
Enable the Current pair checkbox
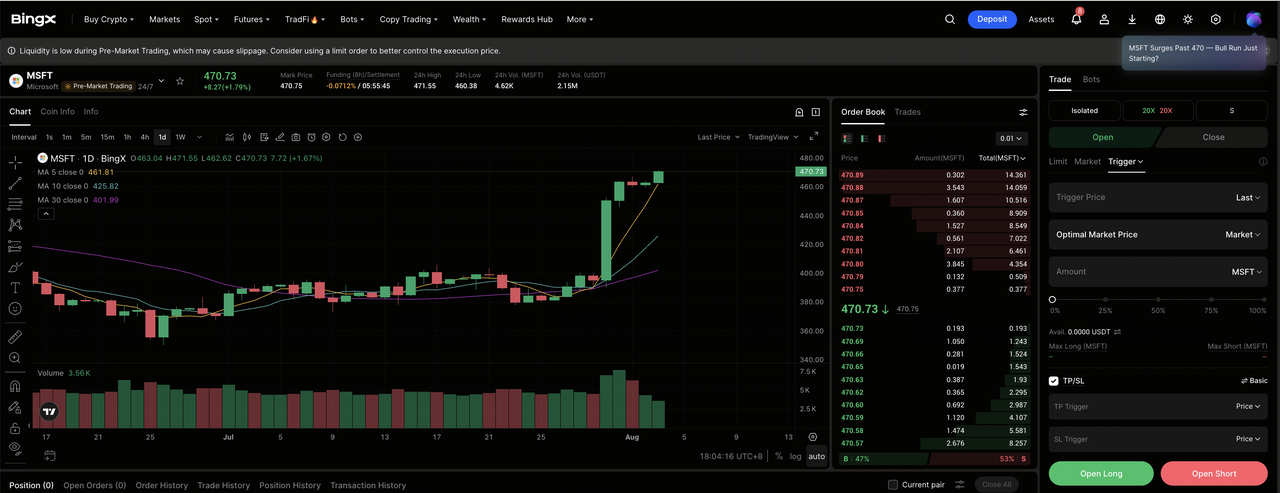coord(893,485)
